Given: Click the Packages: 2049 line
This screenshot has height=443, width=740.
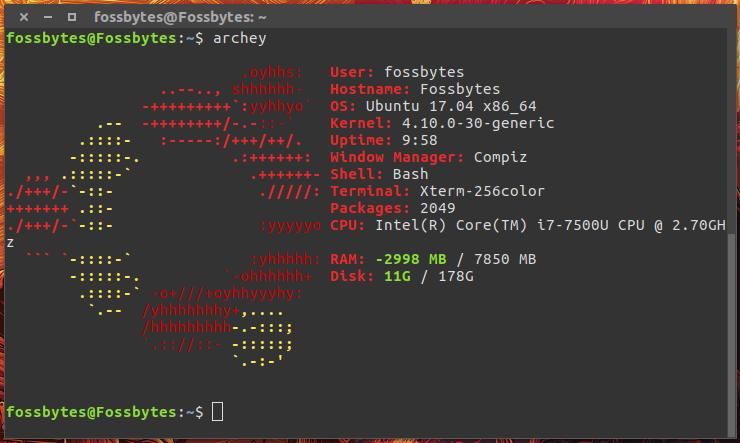Looking at the screenshot, I should [392, 208].
